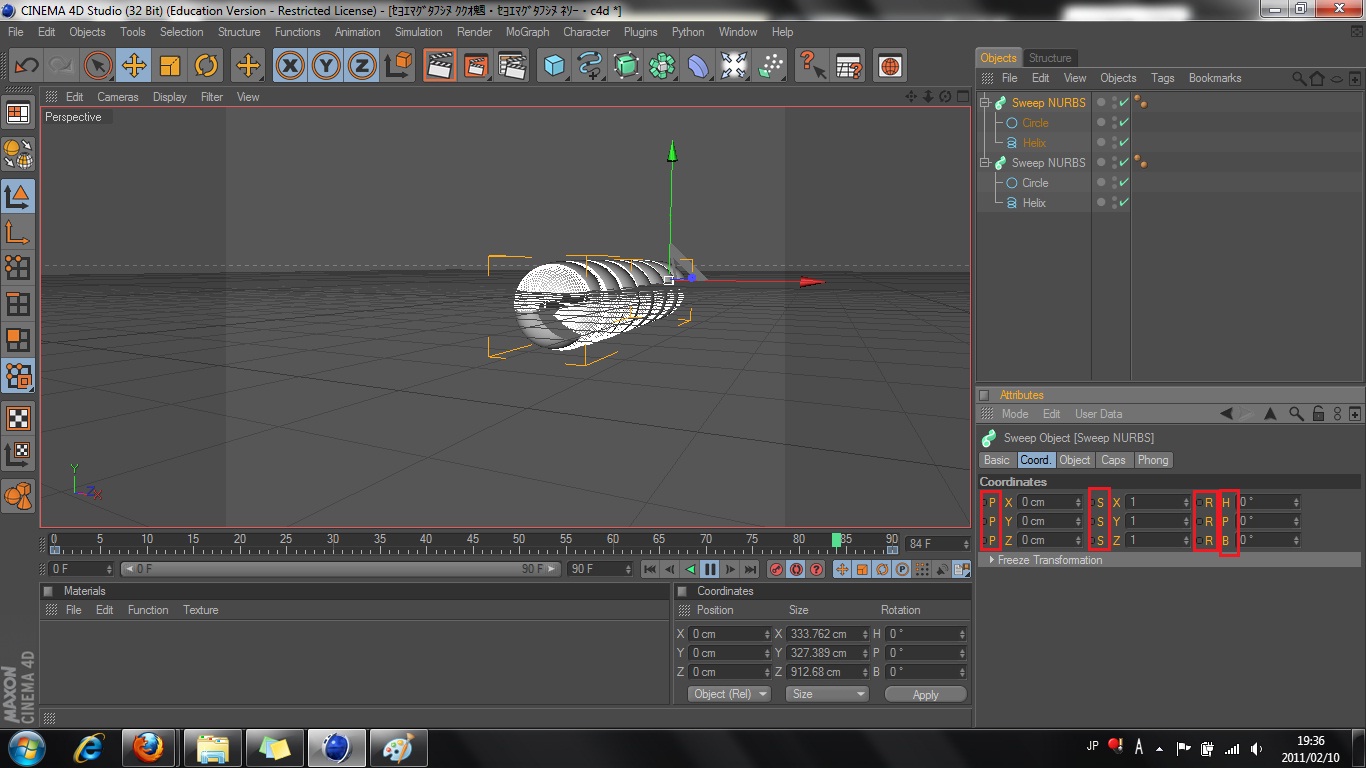Switch to the Structure tab
Screen dimensions: 1366x768
[x=1050, y=58]
